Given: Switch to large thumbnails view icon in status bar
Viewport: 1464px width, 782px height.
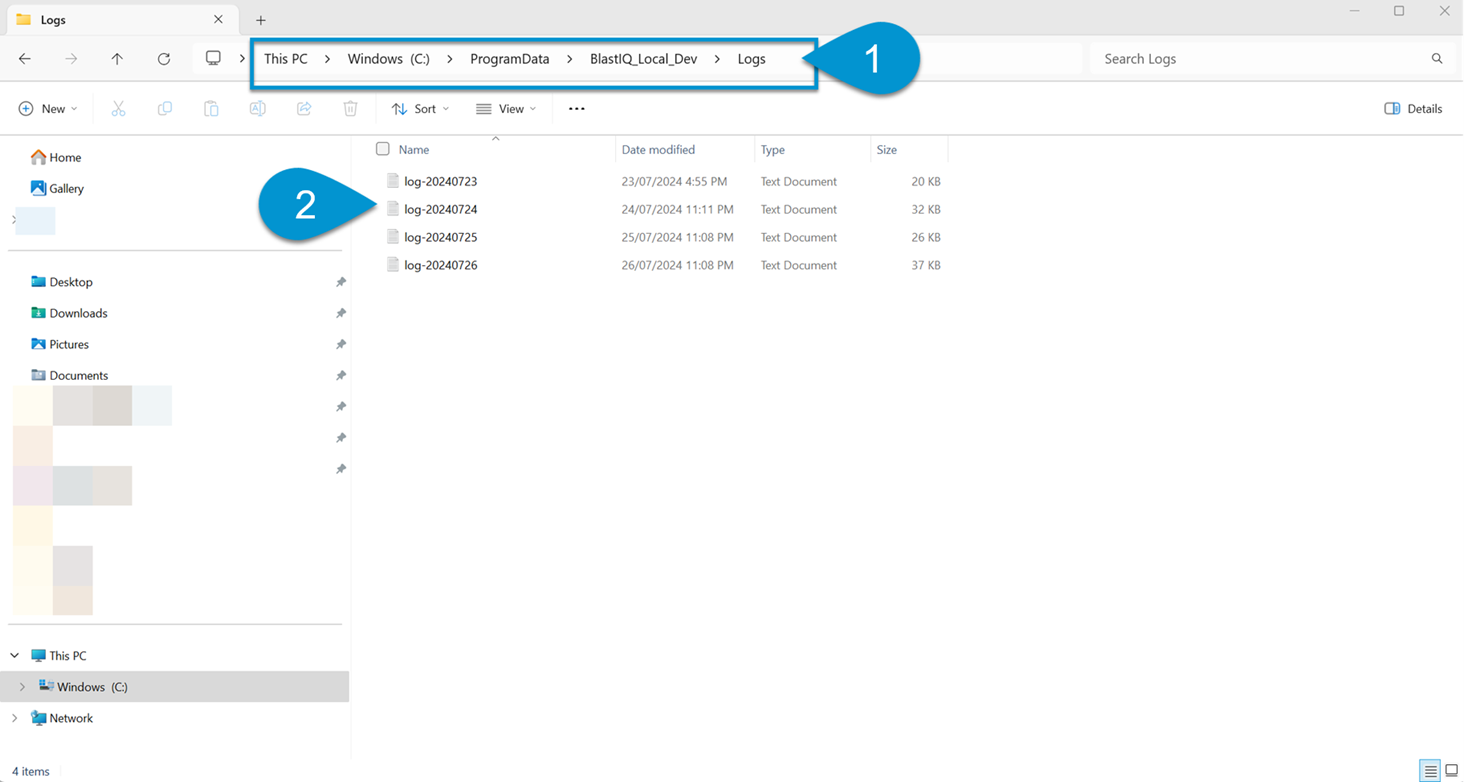Looking at the screenshot, I should tap(1452, 771).
